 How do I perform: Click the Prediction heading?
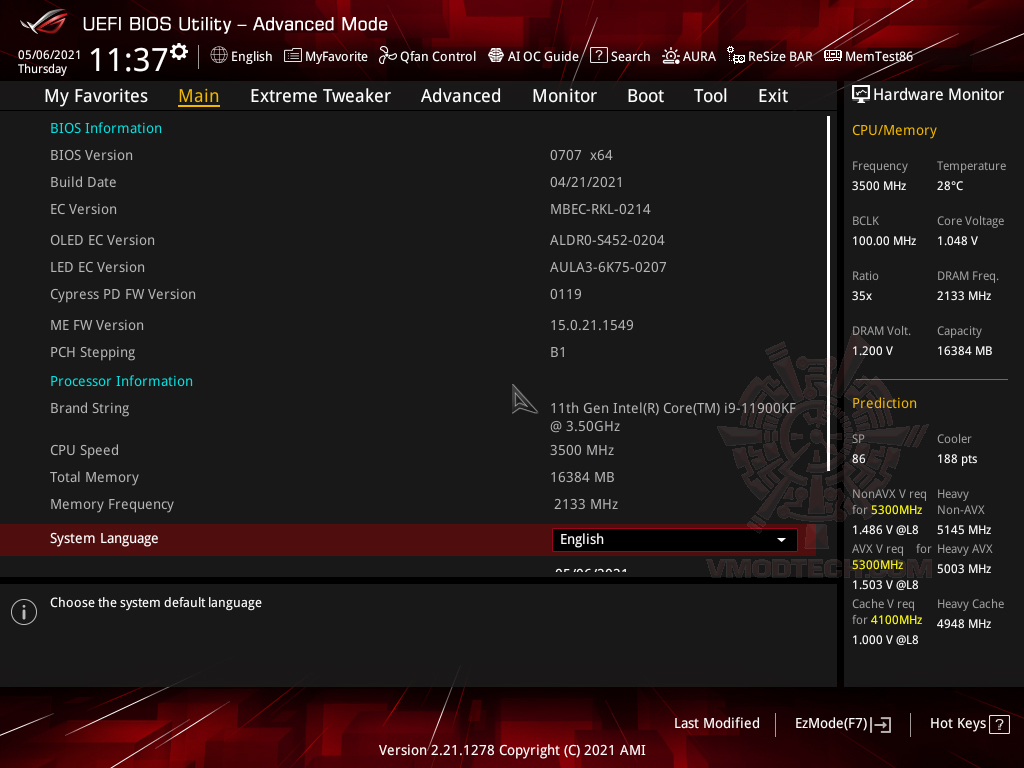(x=884, y=403)
